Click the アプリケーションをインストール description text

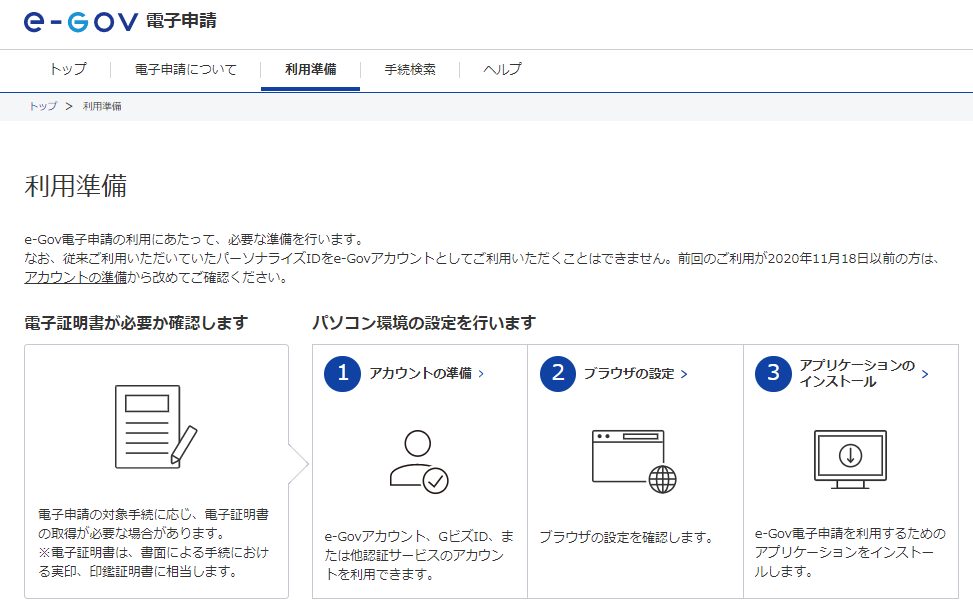[x=850, y=552]
